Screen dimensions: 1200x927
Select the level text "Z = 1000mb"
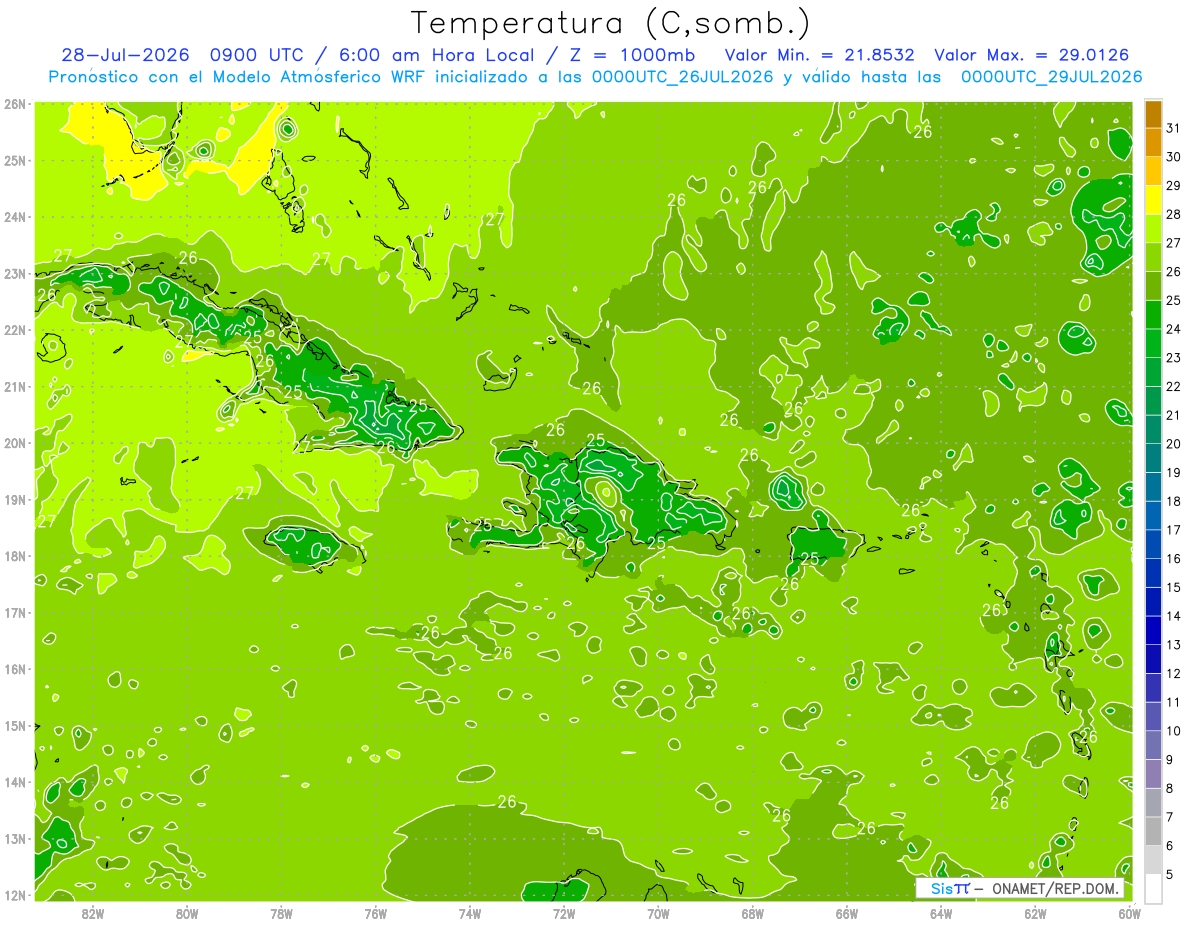point(634,55)
